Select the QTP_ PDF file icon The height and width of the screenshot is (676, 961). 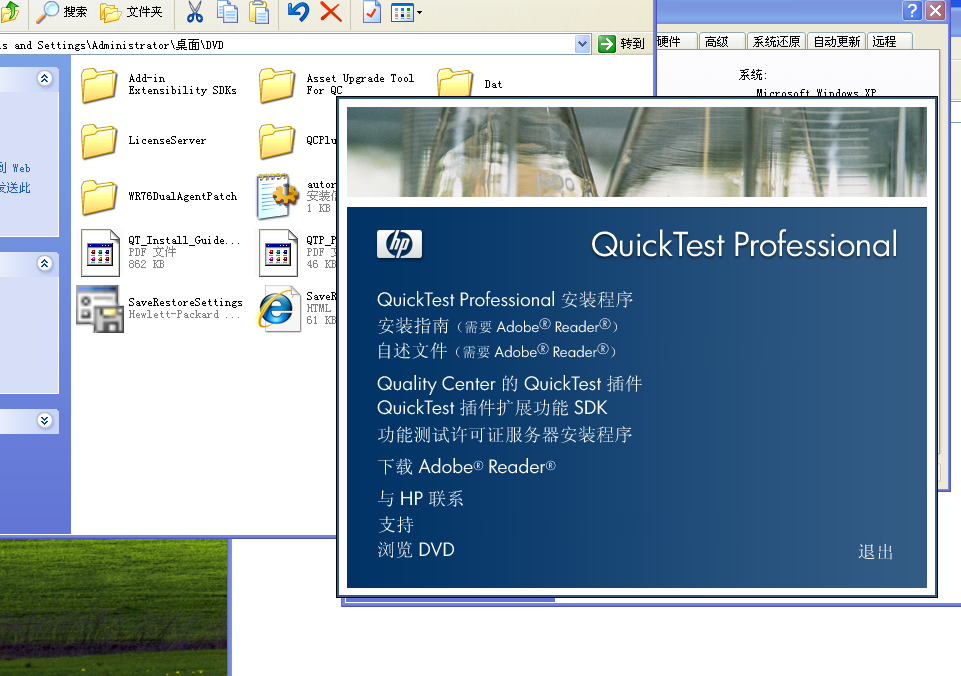tap(278, 253)
